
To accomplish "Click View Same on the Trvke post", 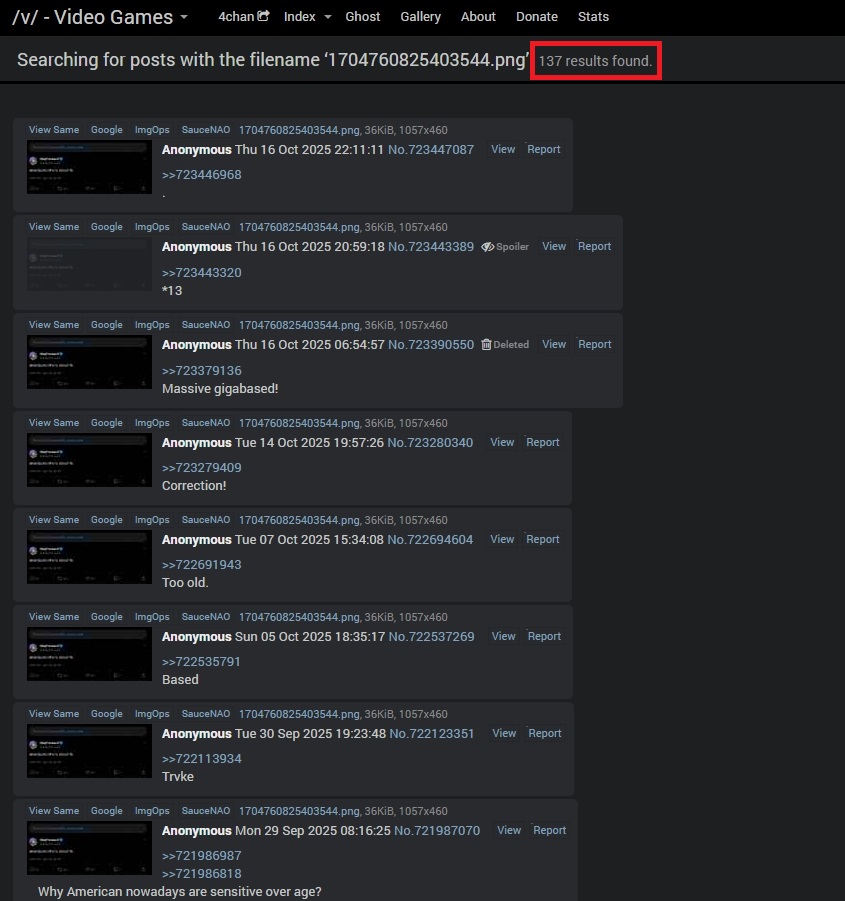I will 54,714.
